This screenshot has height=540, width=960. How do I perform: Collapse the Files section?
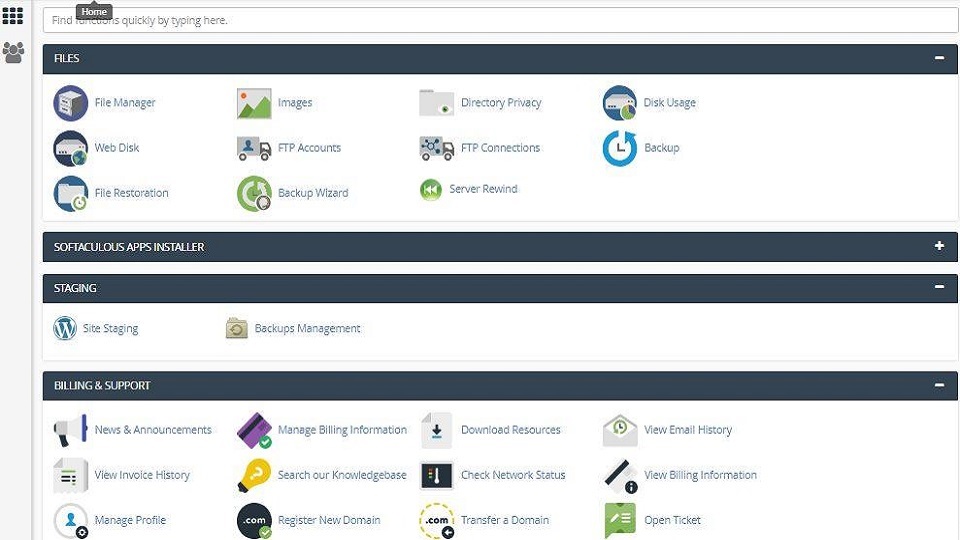pos(939,58)
